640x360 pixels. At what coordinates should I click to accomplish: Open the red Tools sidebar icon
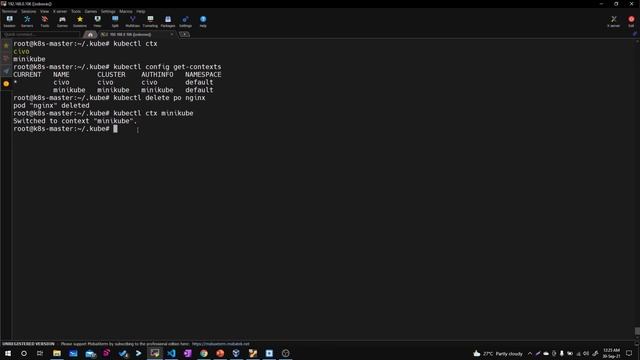pyautogui.click(x=6, y=58)
